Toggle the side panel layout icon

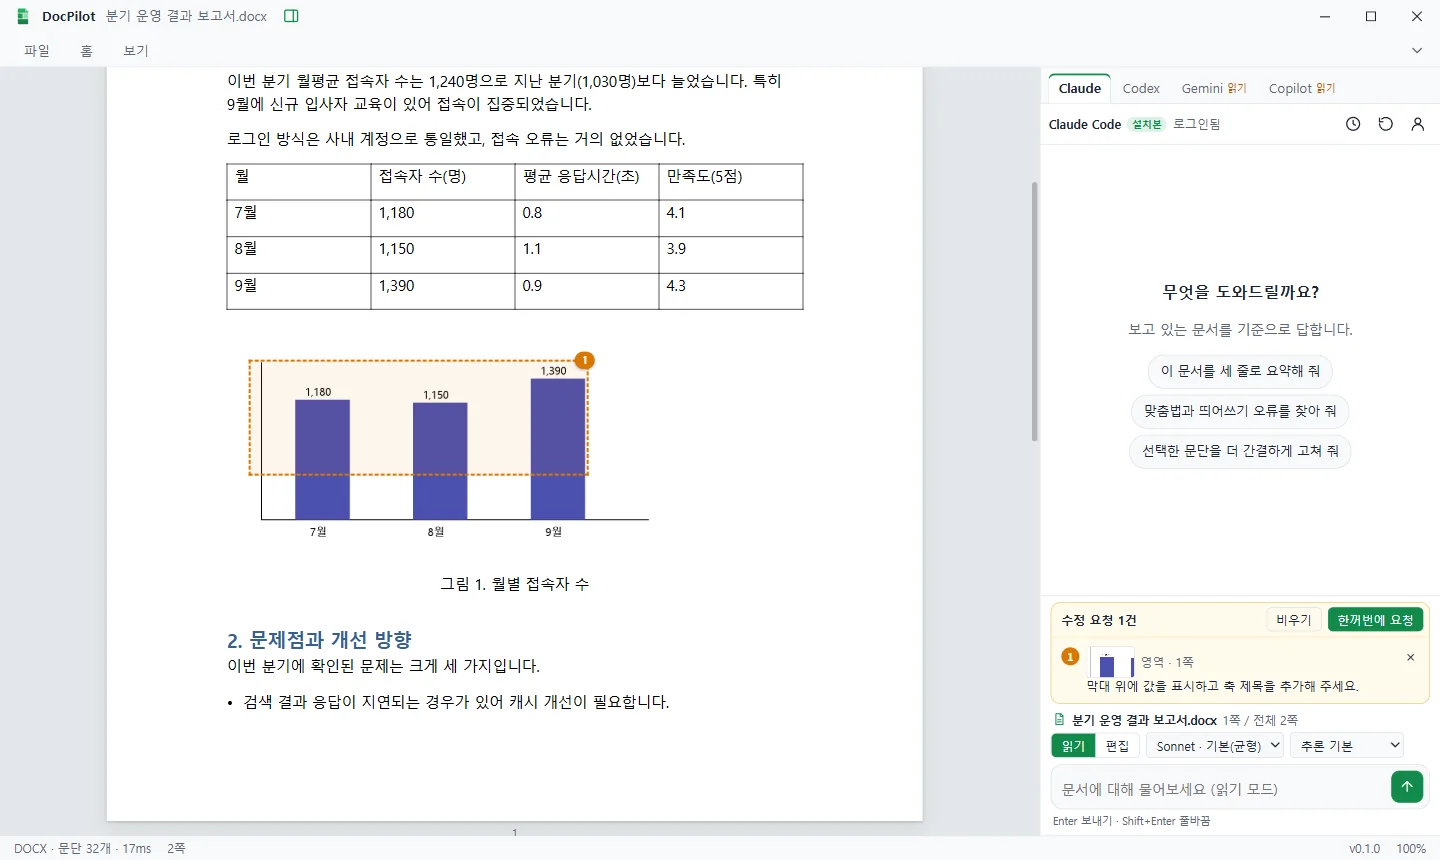(x=291, y=16)
